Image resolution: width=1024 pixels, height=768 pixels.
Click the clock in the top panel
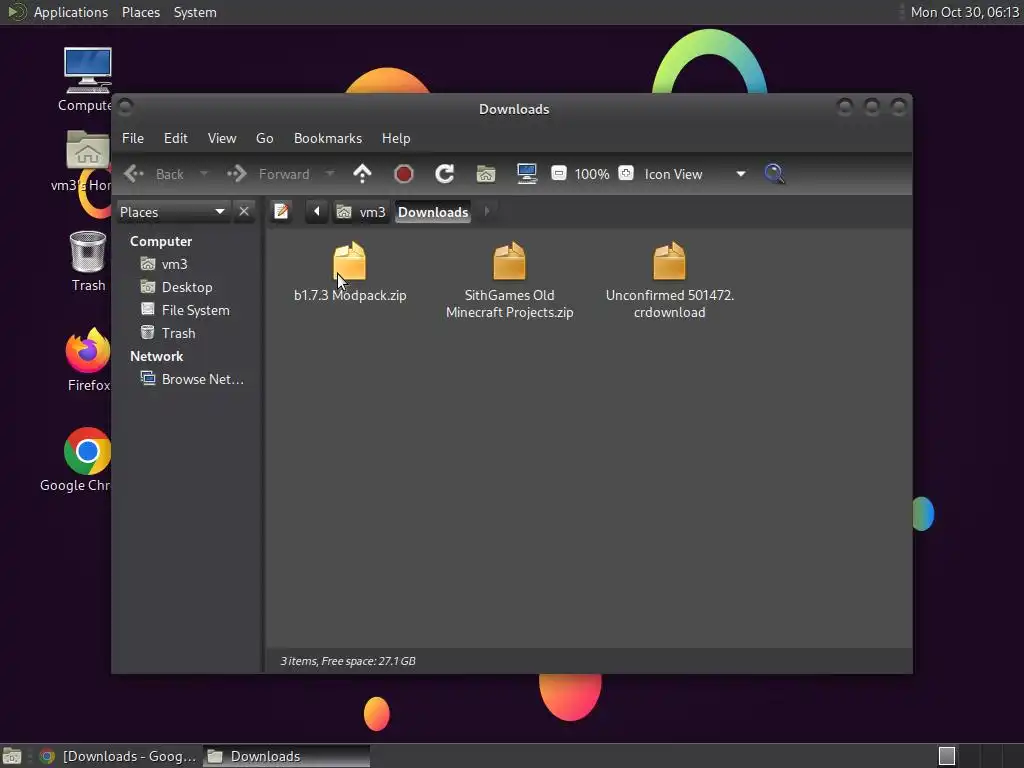pos(965,12)
